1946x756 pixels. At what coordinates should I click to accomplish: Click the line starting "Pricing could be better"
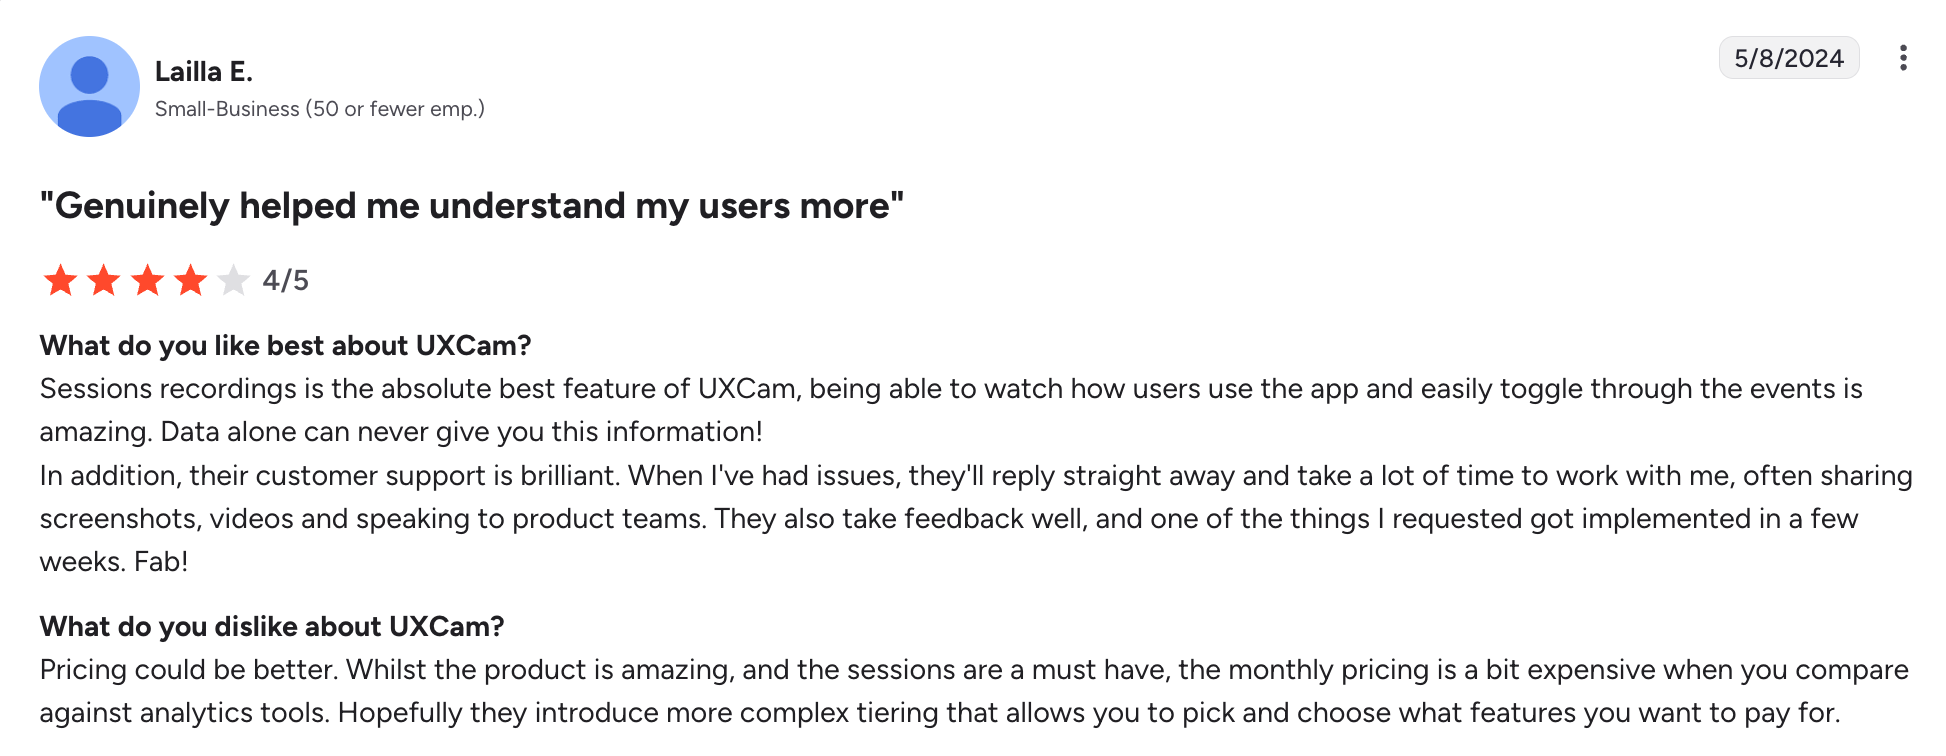(x=973, y=670)
